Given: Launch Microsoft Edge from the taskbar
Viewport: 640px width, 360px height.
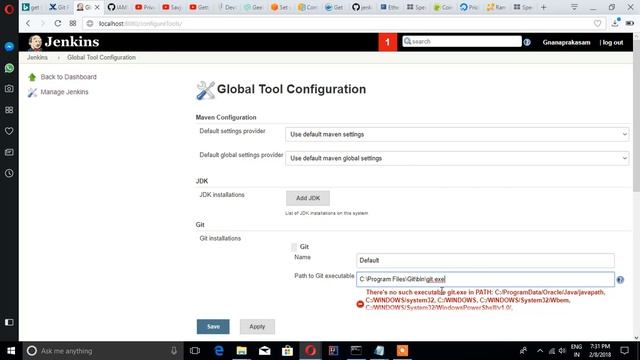Looking at the screenshot, I should 219,351.
